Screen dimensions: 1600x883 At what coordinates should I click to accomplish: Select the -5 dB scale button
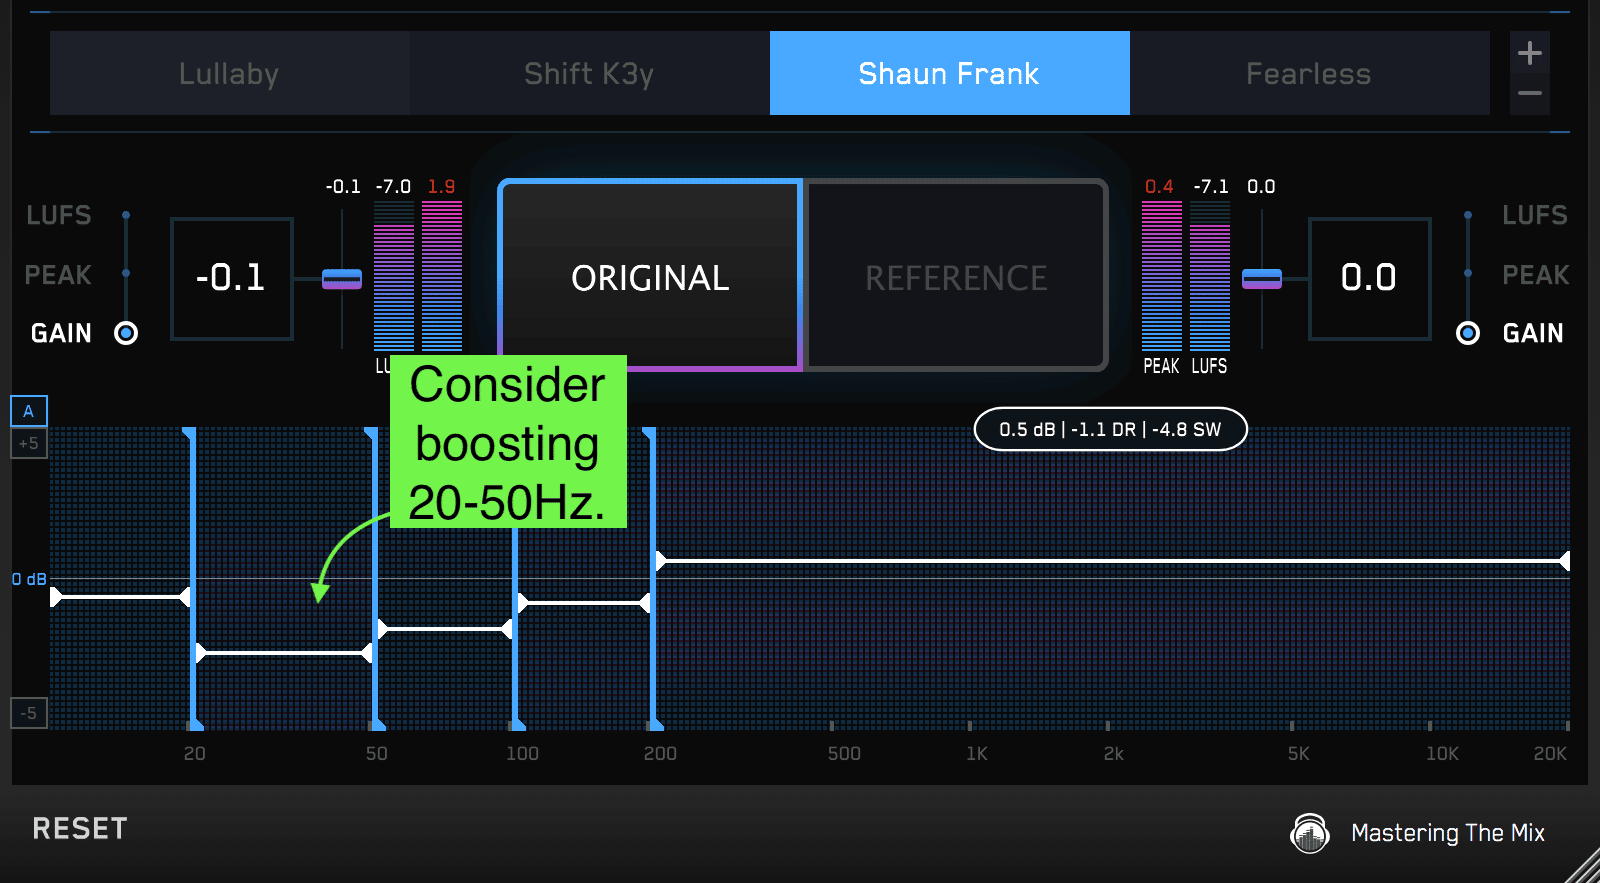click(28, 713)
